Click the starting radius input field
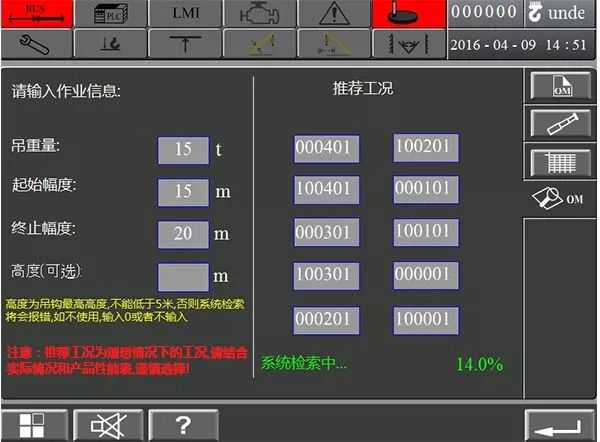 tap(183, 191)
